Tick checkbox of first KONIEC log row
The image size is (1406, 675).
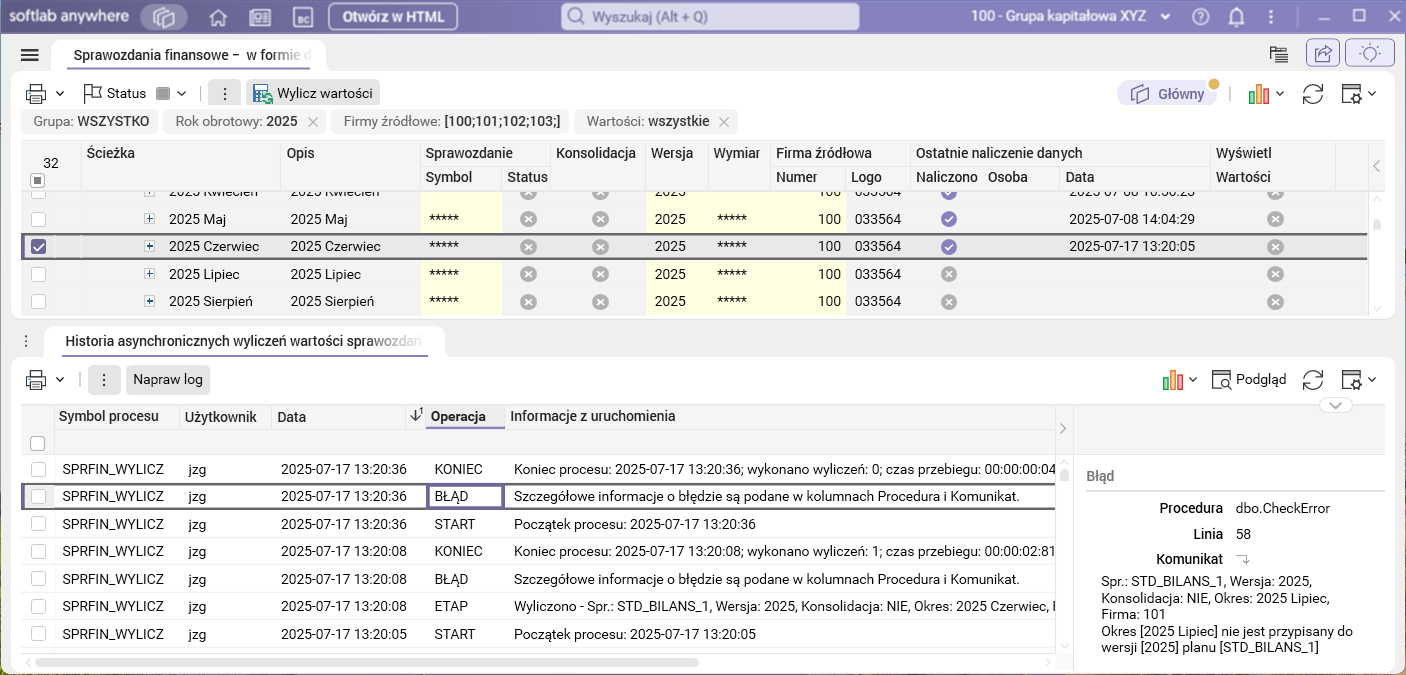pos(38,469)
